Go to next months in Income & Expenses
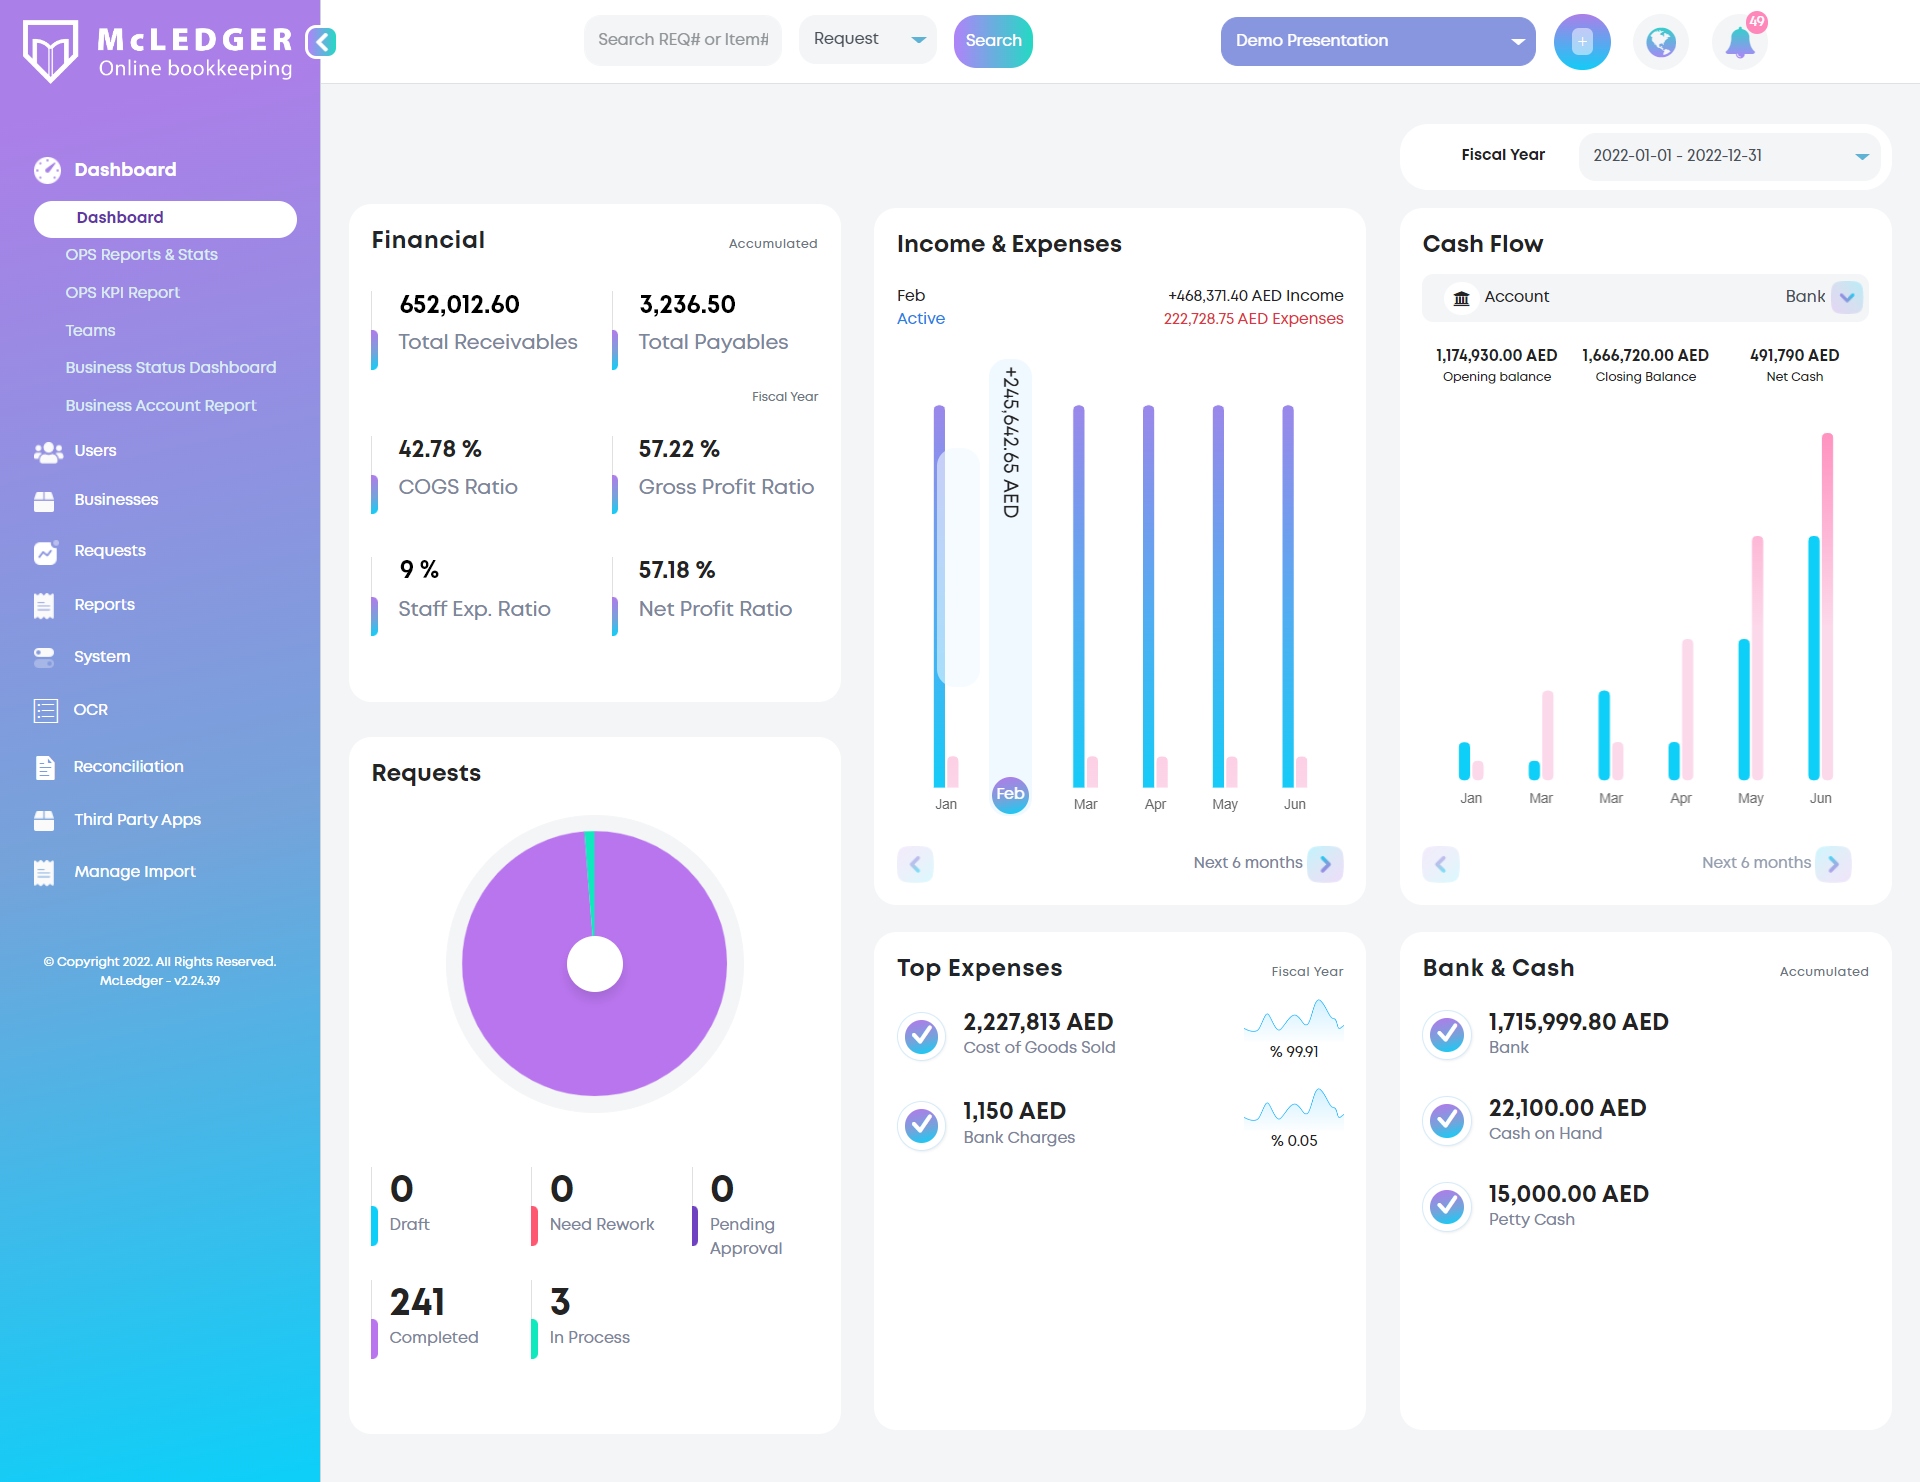Viewport: 1920px width, 1482px height. [1325, 864]
